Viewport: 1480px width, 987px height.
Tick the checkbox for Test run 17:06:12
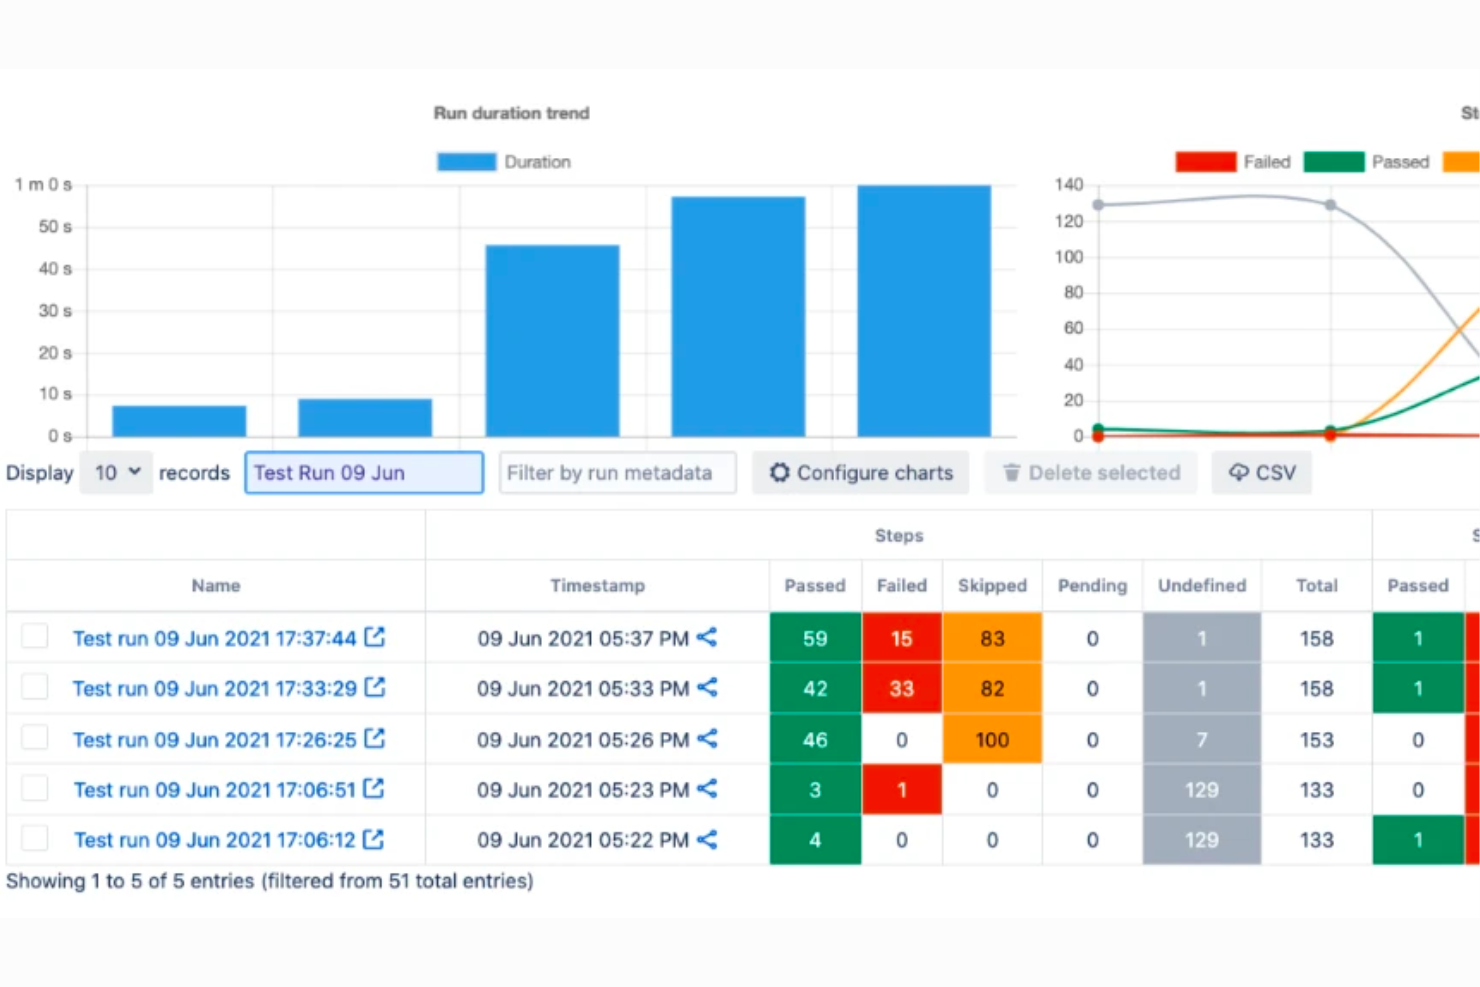[35, 838]
